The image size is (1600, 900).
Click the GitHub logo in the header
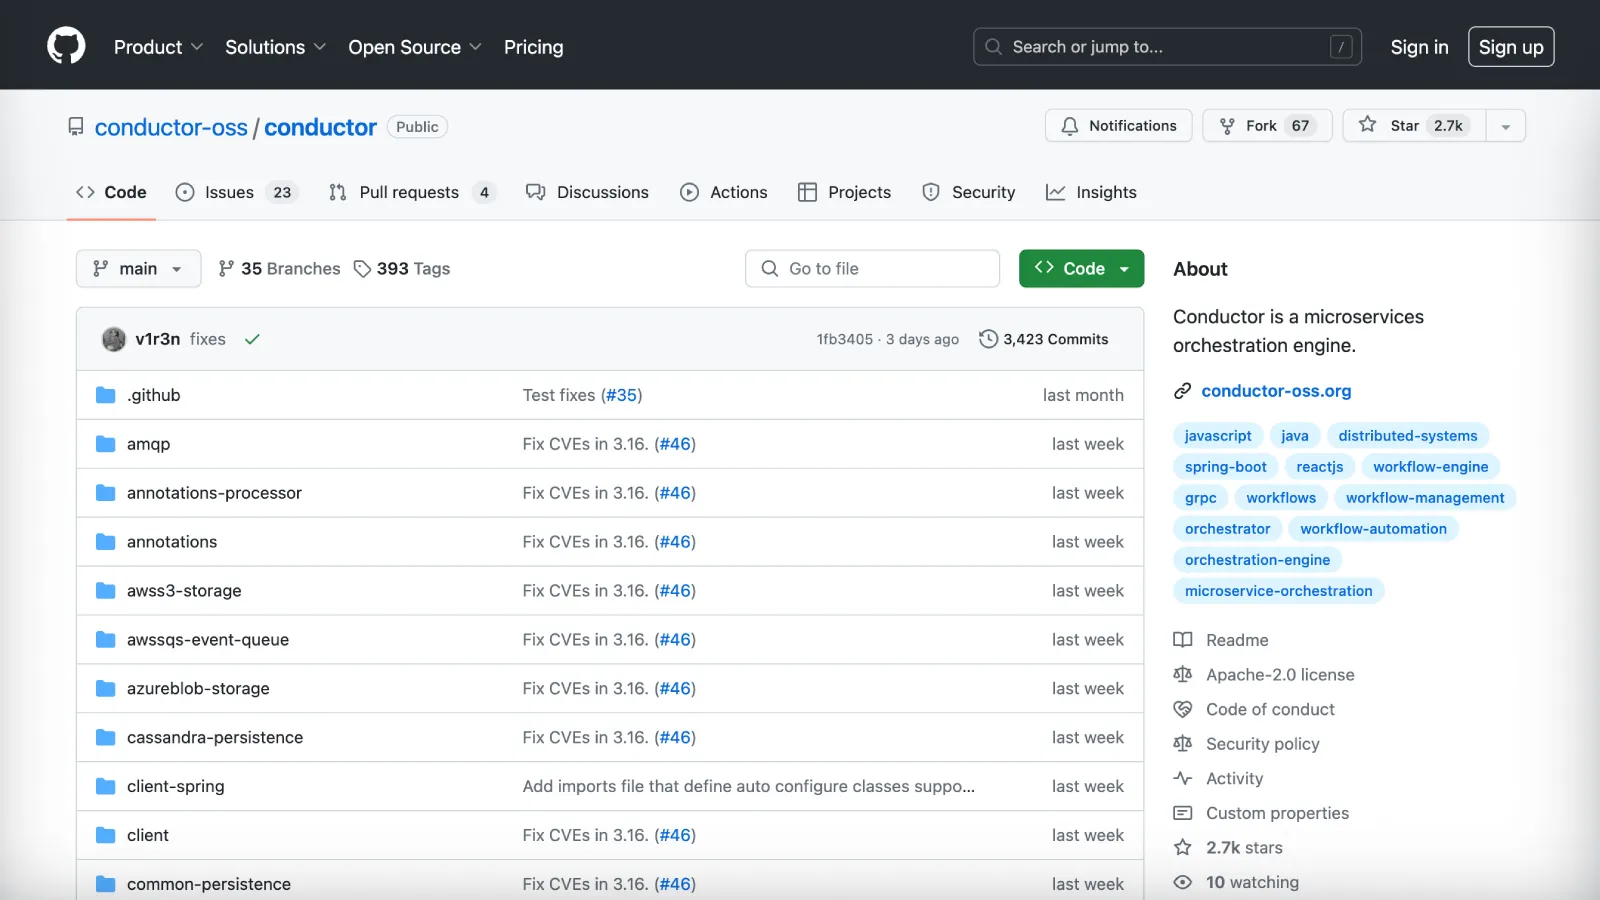pos(66,44)
